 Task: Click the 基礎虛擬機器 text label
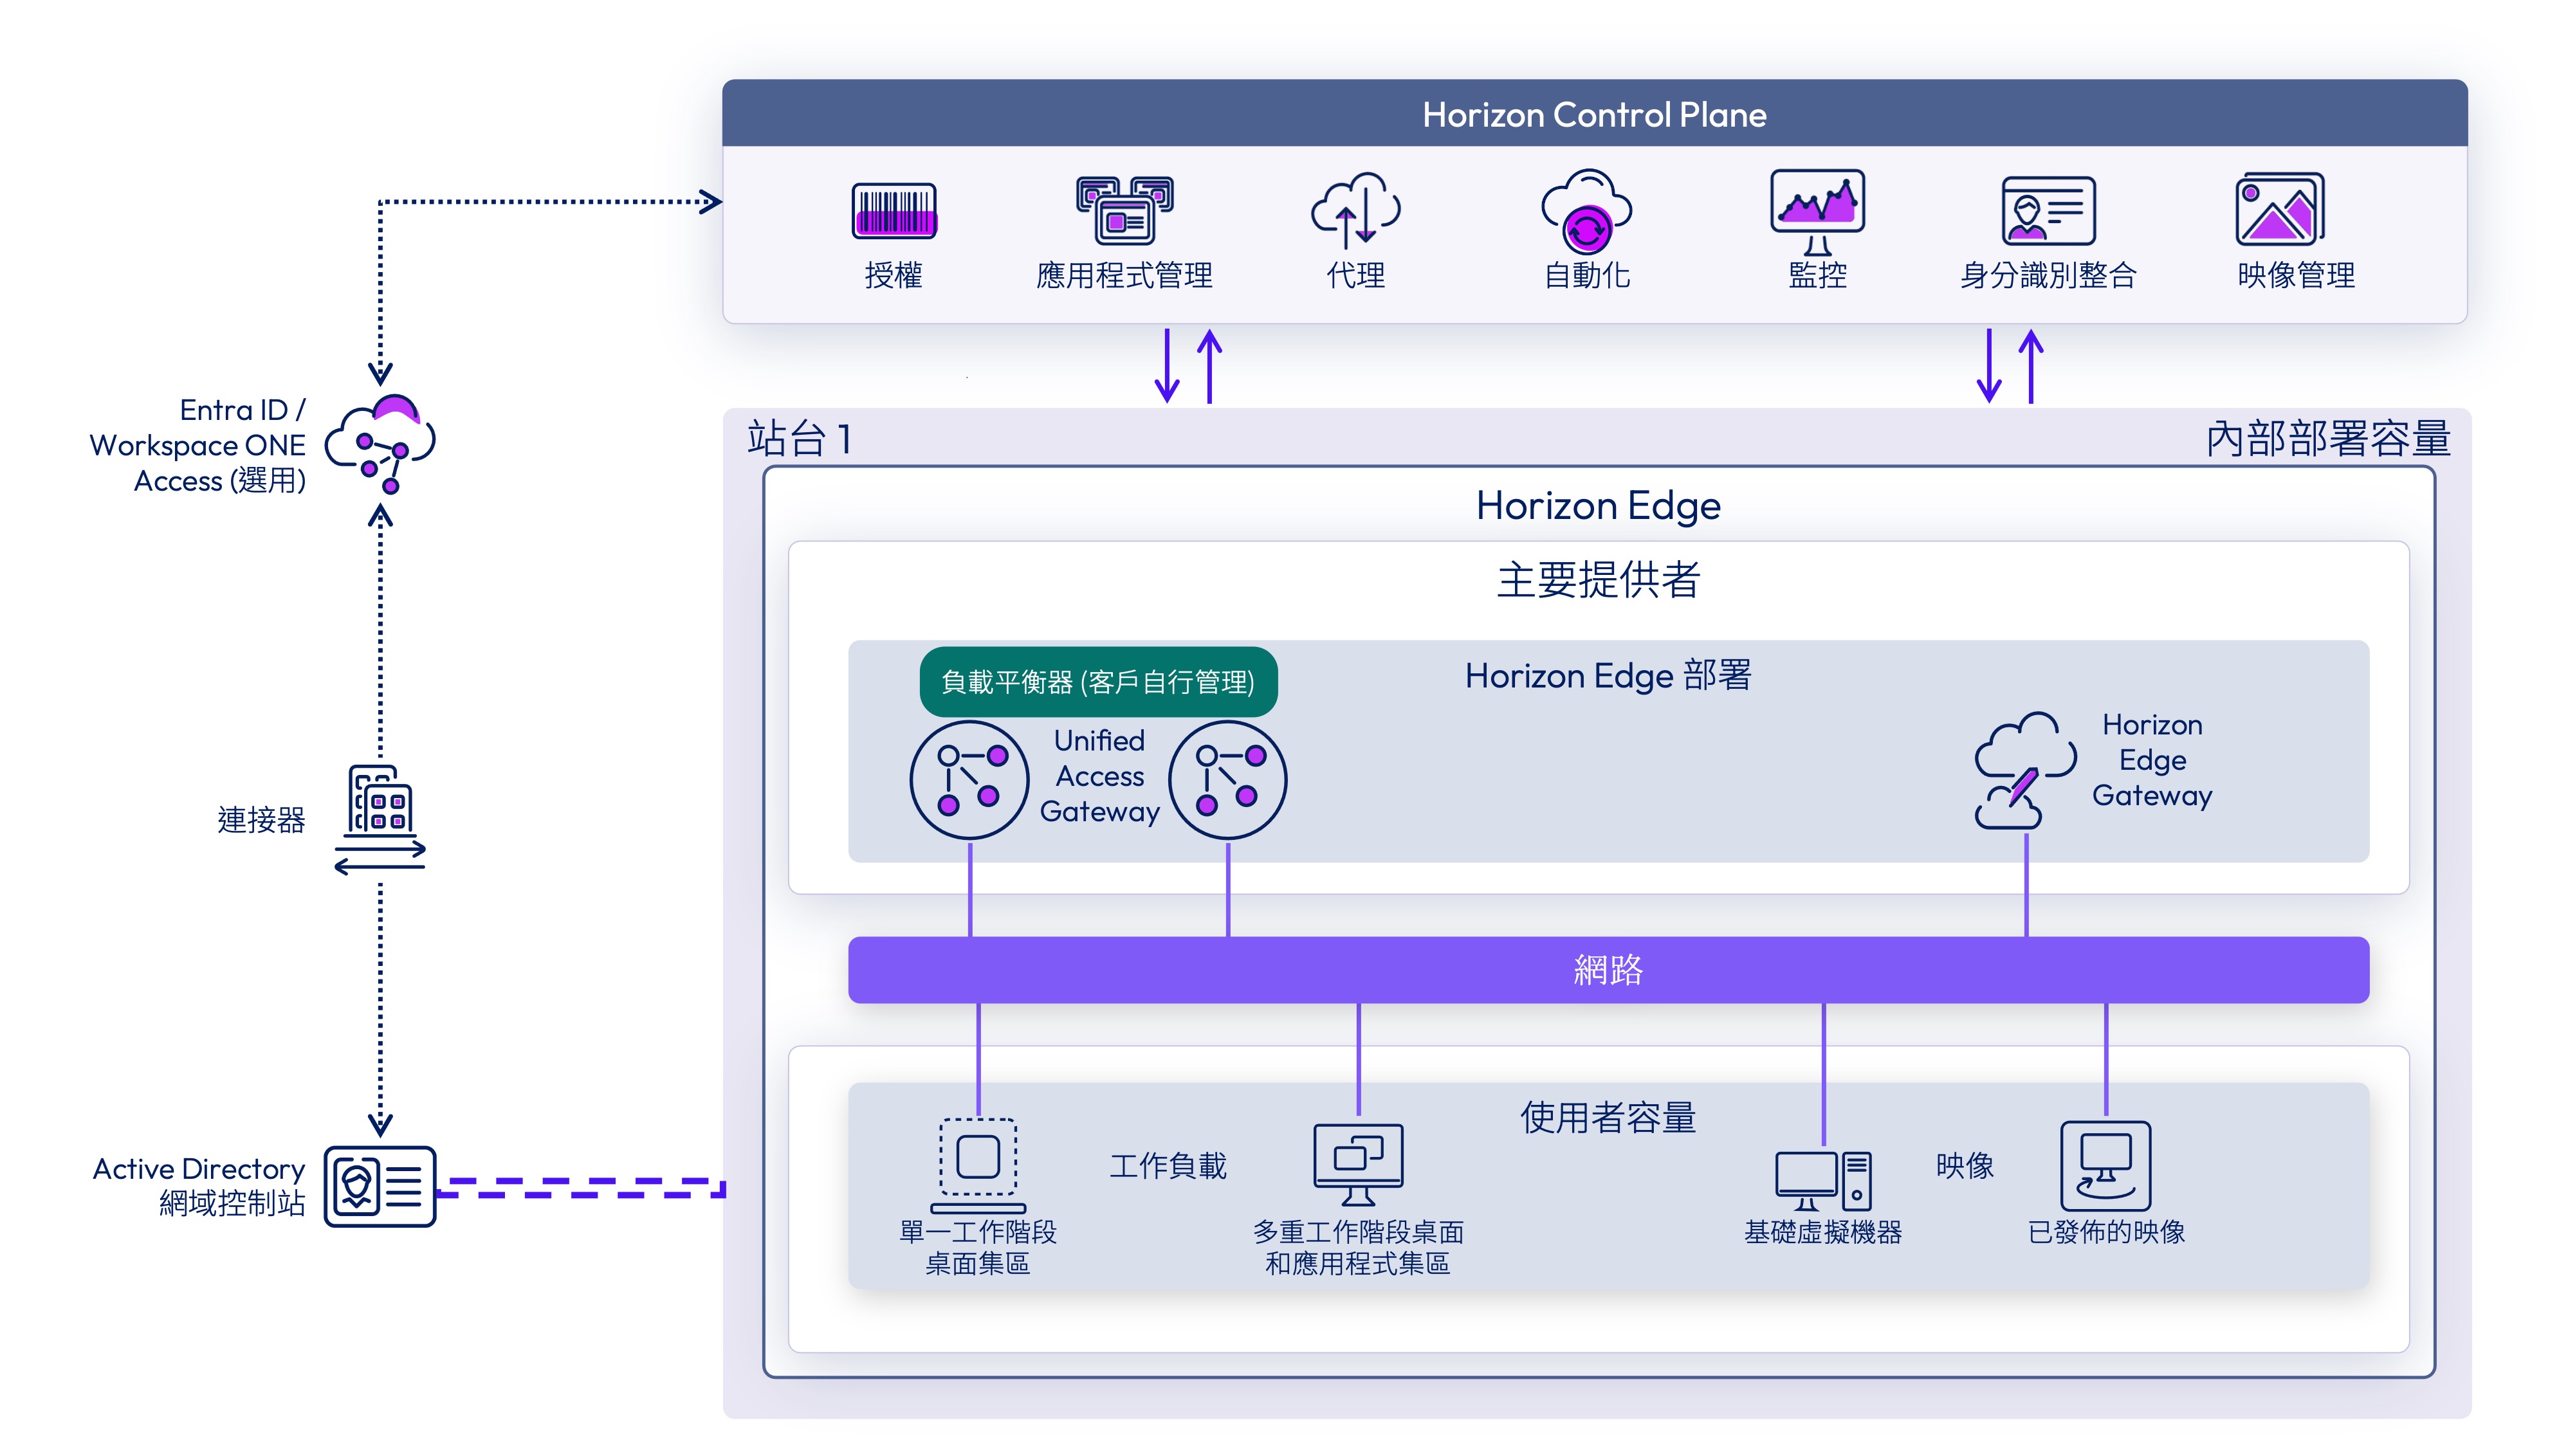pos(1823,1232)
